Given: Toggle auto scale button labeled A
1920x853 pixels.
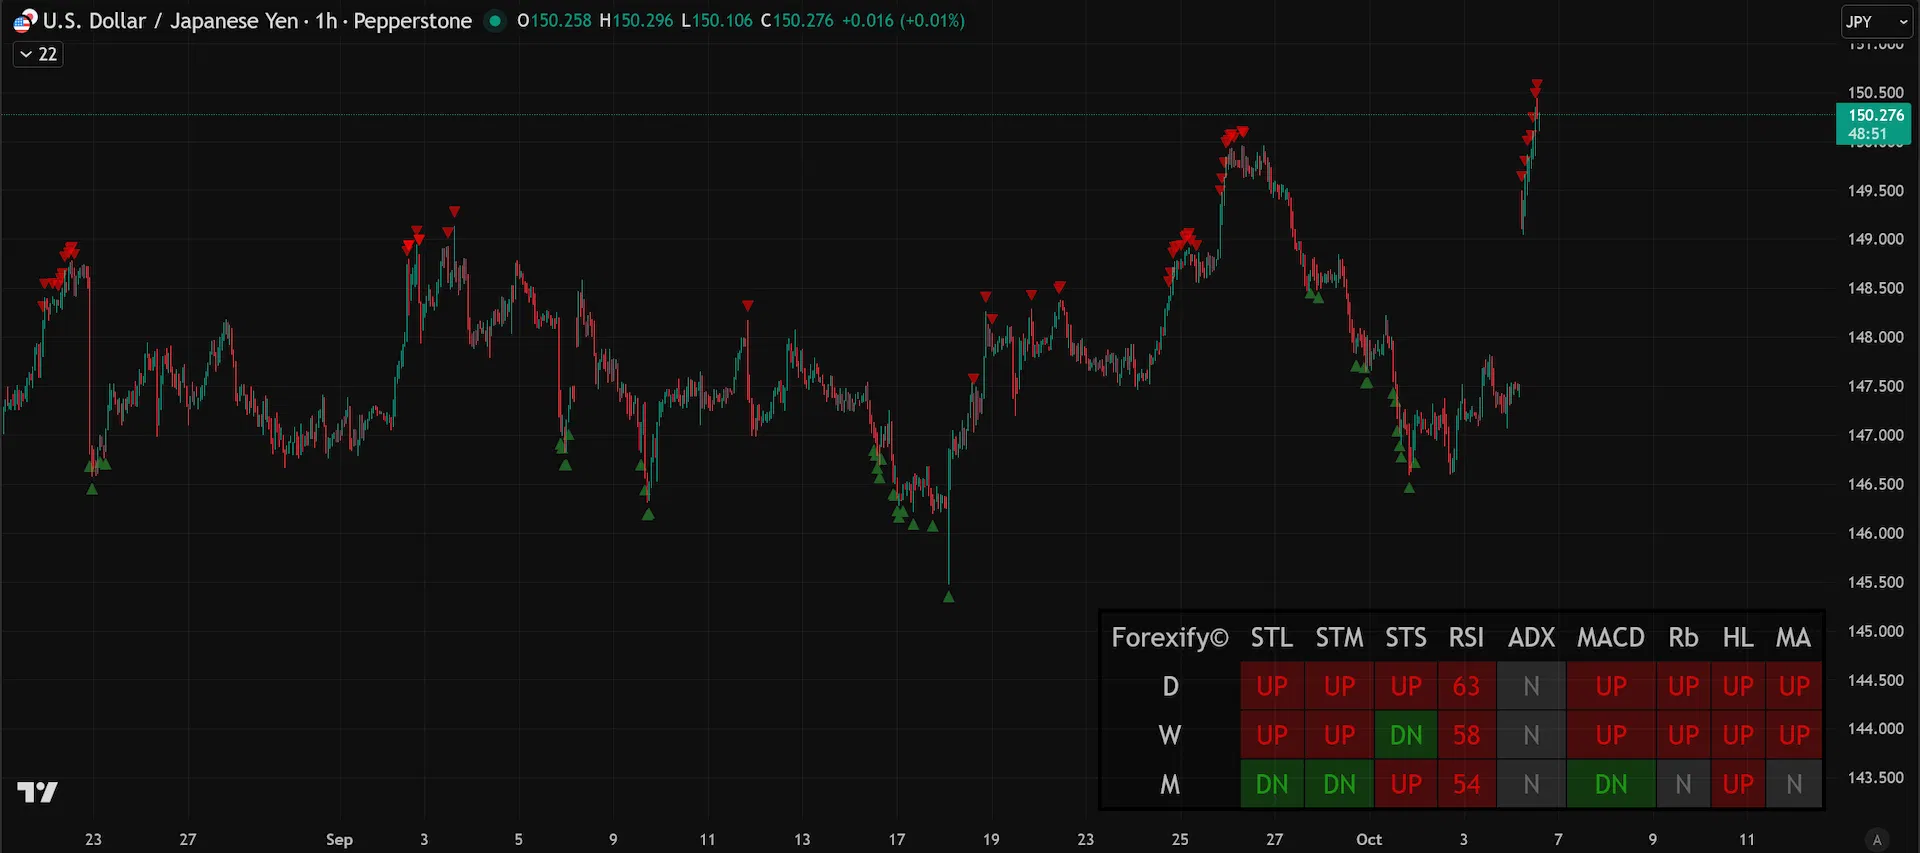Looking at the screenshot, I should [1877, 840].
